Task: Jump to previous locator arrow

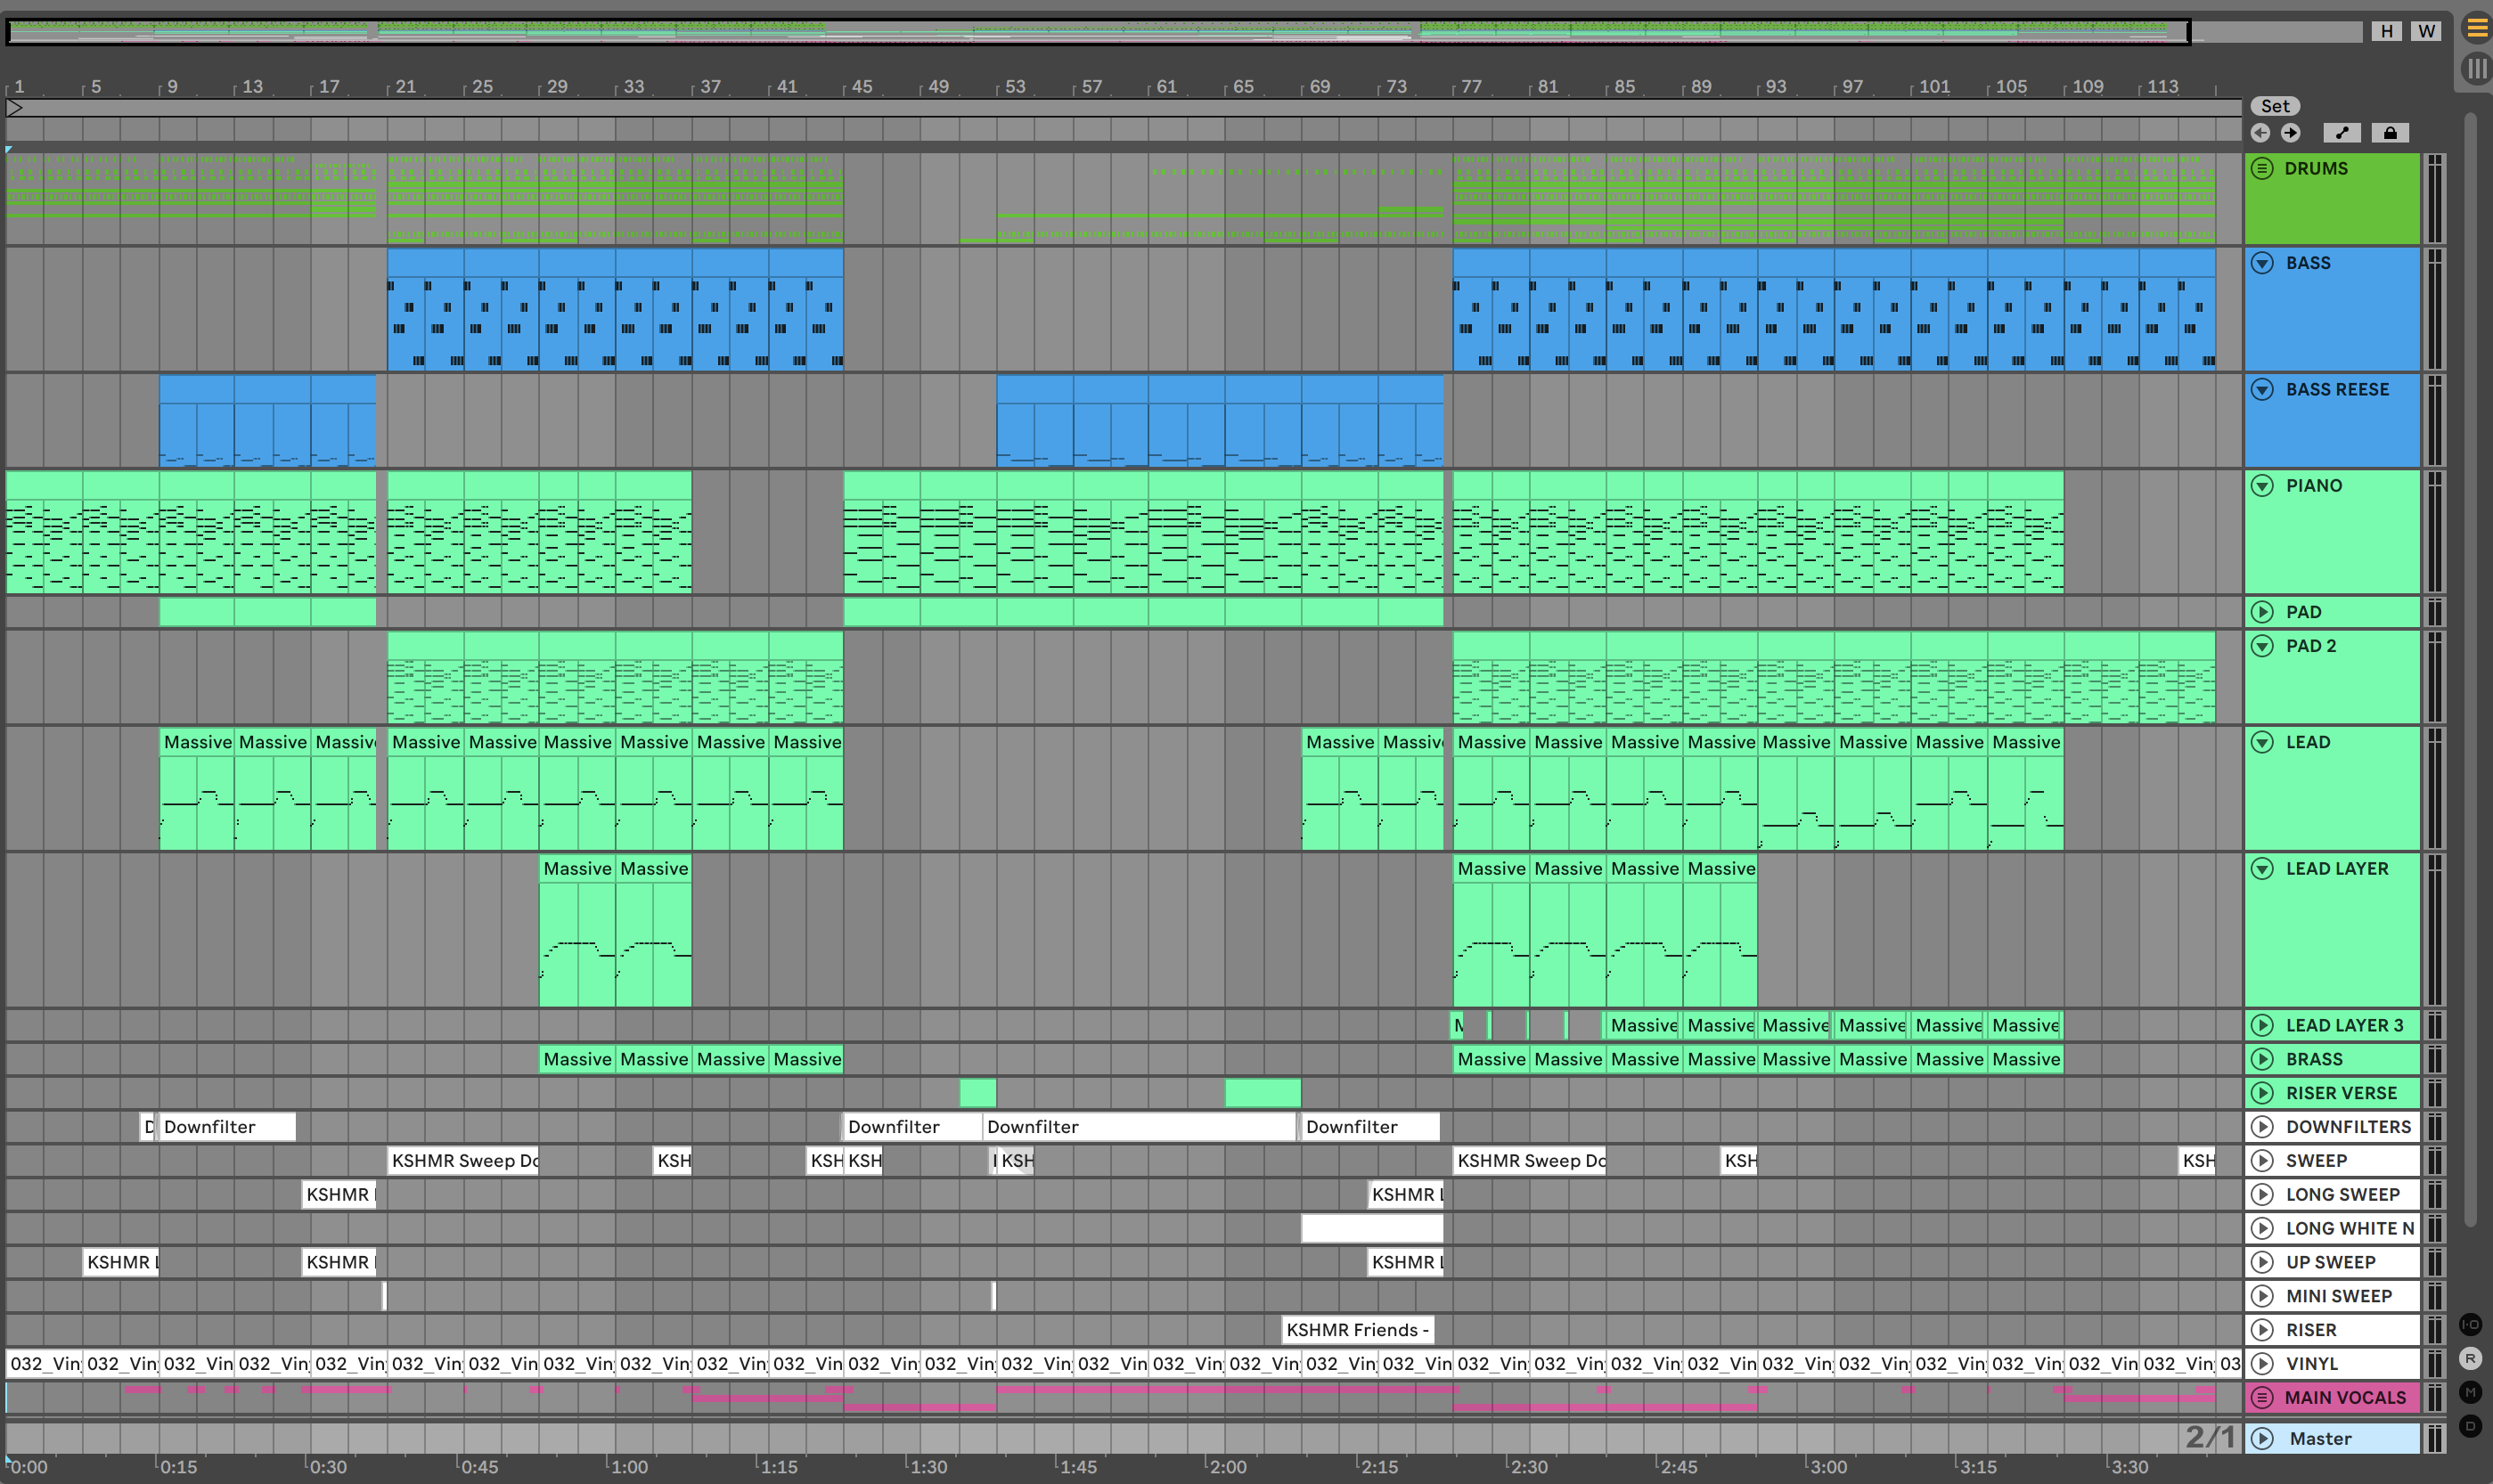Action: [x=2260, y=133]
